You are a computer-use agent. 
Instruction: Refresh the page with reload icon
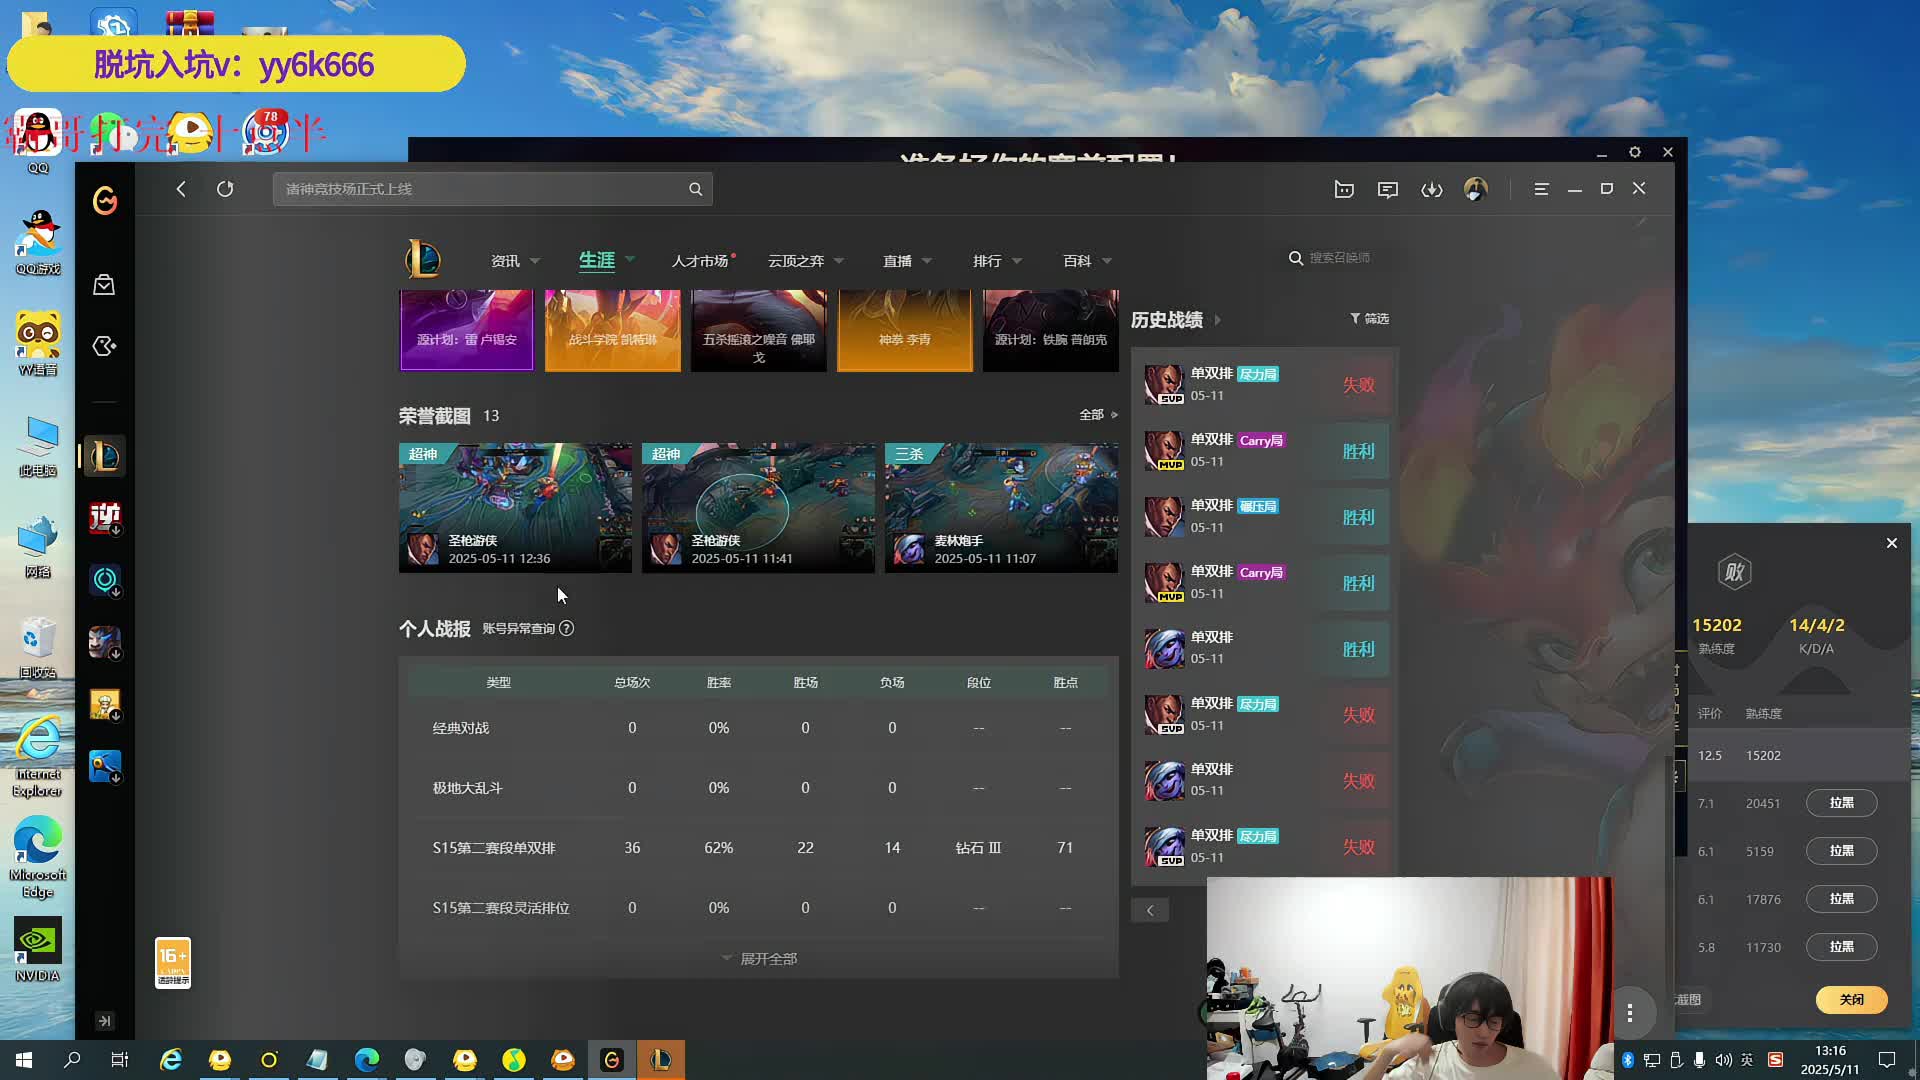[225, 189]
